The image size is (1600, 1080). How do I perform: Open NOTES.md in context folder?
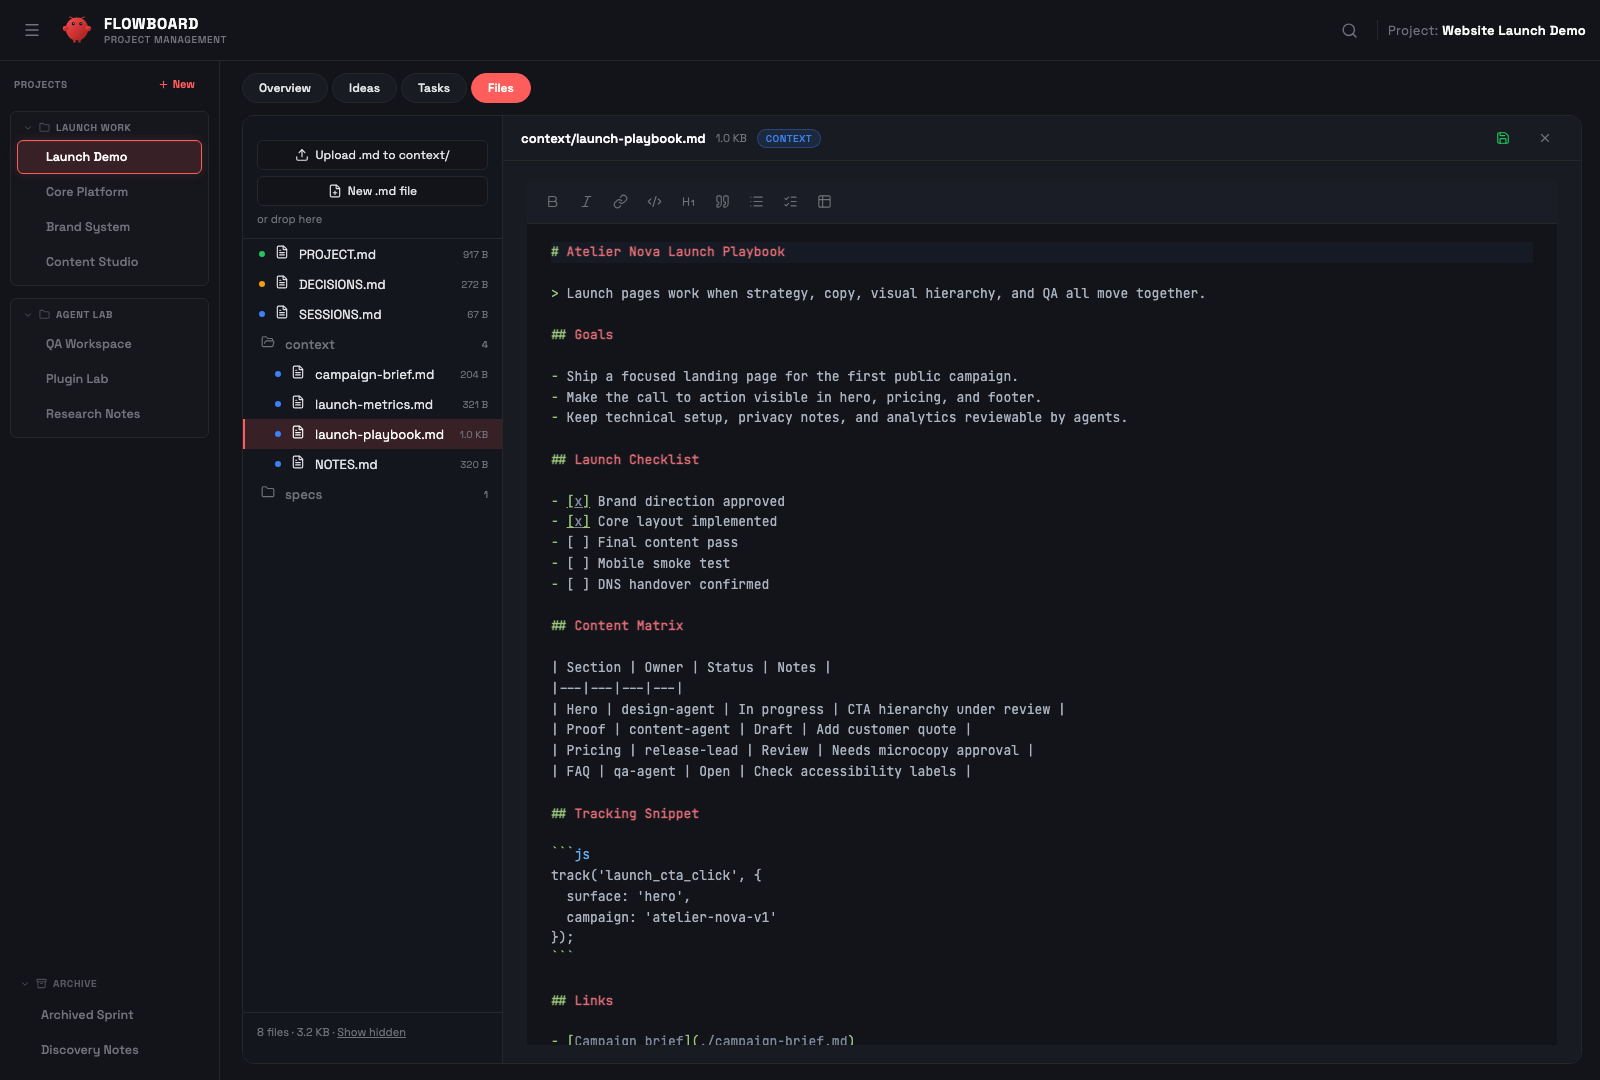tap(372, 464)
